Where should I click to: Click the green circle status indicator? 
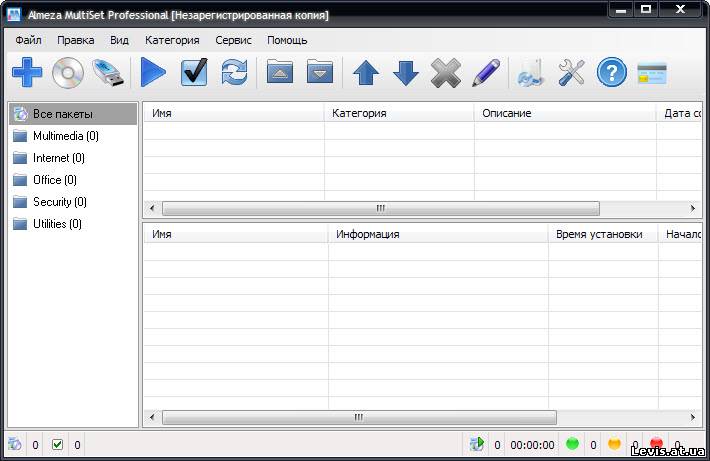coord(572,444)
